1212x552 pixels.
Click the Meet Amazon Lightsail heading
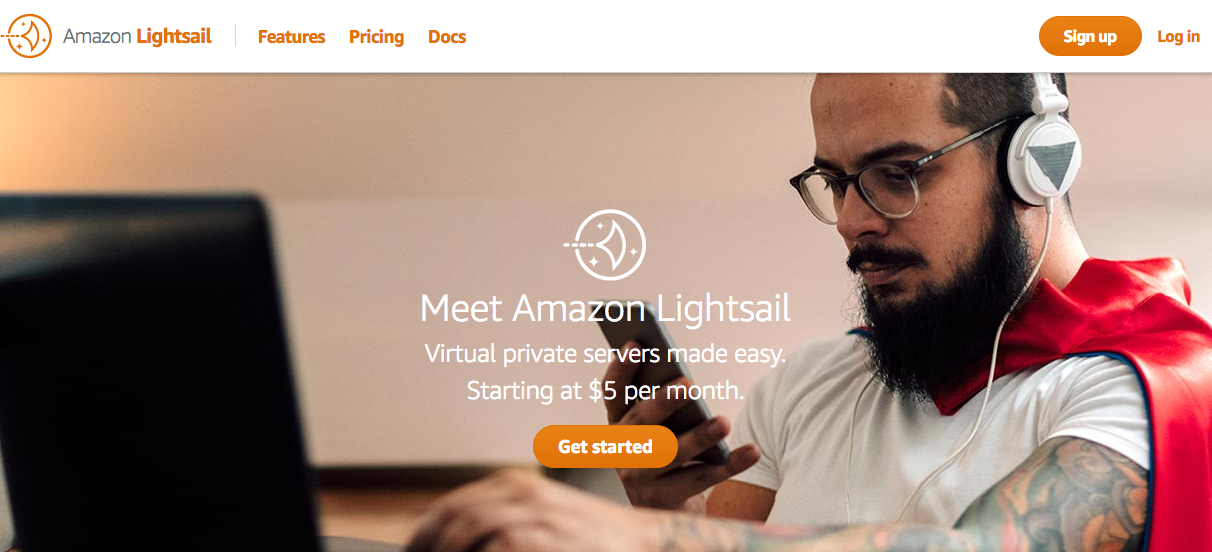(605, 308)
